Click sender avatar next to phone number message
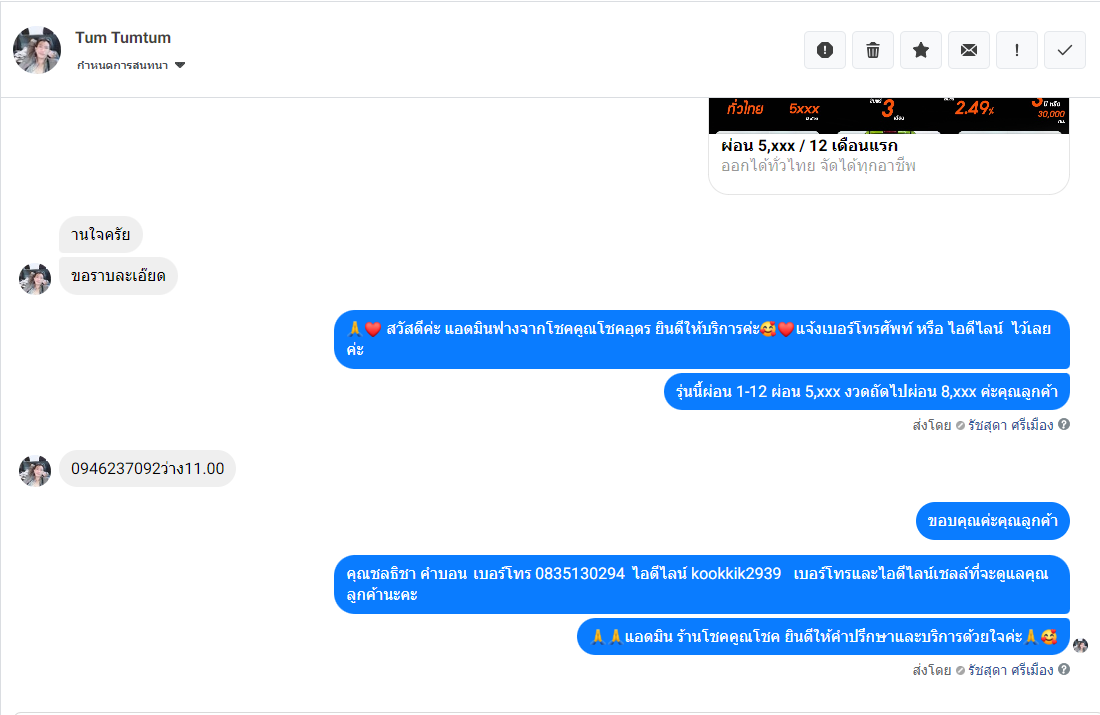 pyautogui.click(x=34, y=471)
